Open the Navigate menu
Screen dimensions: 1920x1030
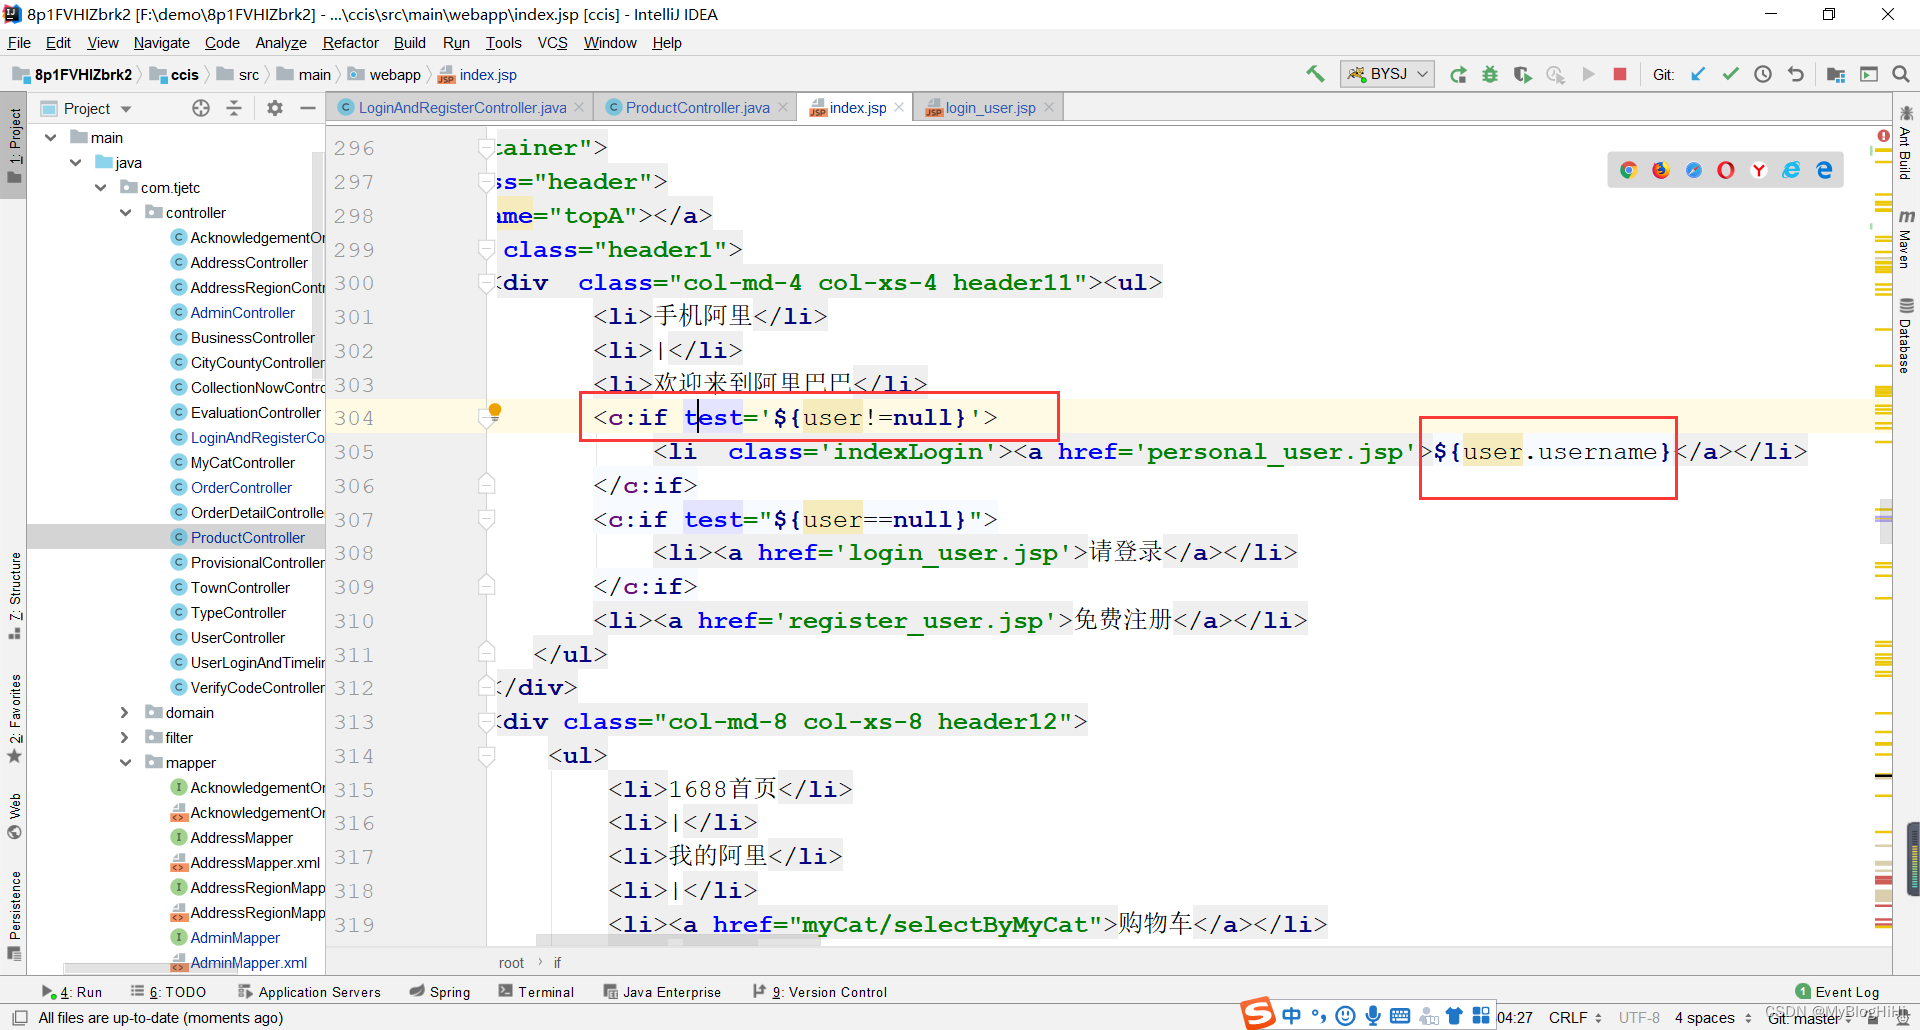(x=161, y=43)
